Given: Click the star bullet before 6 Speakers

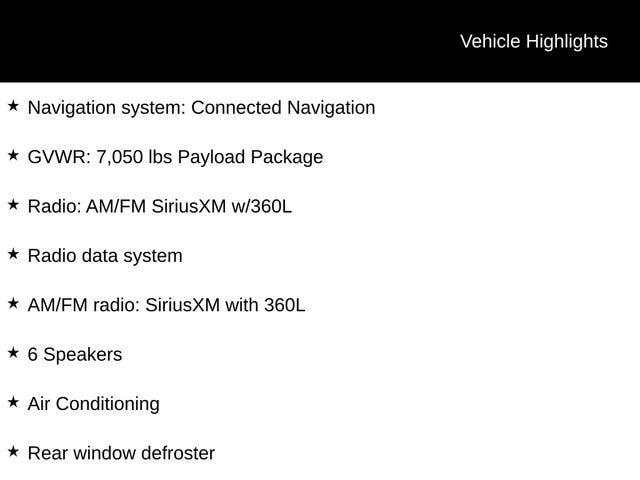Looking at the screenshot, I should point(13,352).
